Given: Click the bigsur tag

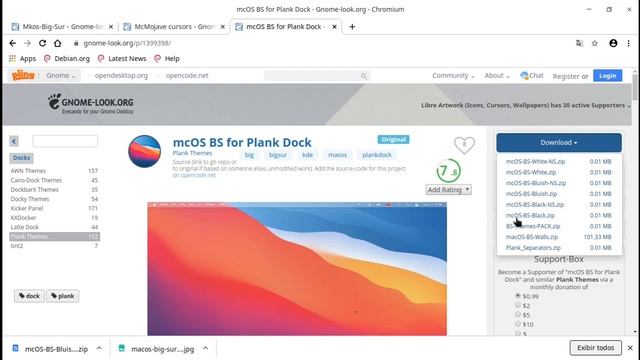Looking at the screenshot, I should 278,155.
